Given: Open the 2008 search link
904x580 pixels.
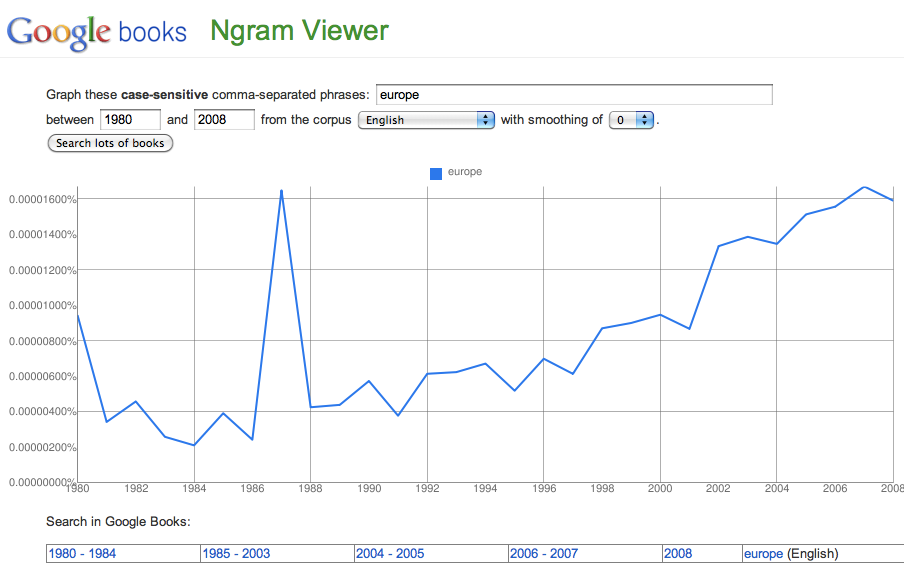Looking at the screenshot, I should (678, 553).
